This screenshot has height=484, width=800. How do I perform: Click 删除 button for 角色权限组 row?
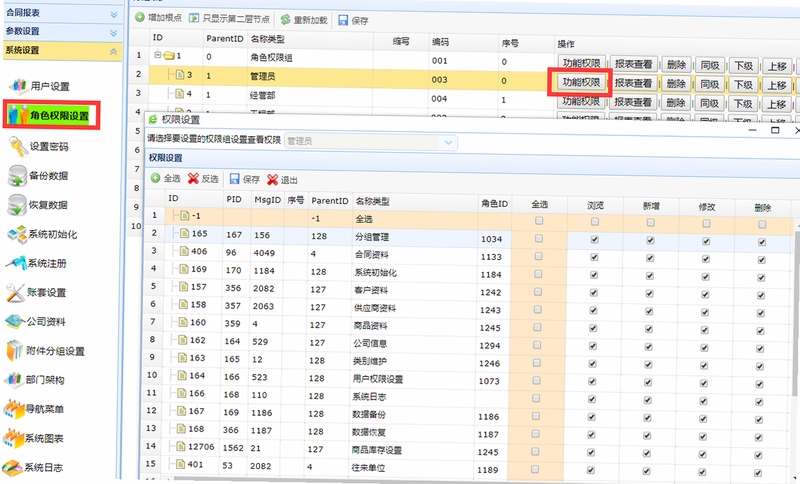677,65
